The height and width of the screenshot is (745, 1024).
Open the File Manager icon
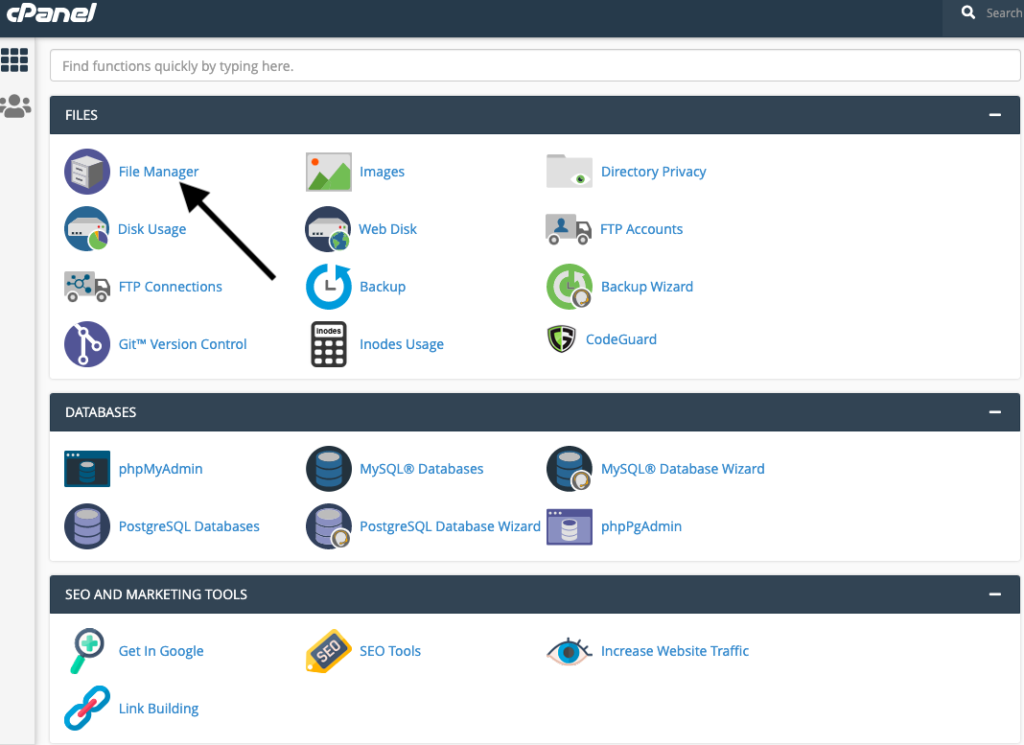(x=87, y=172)
